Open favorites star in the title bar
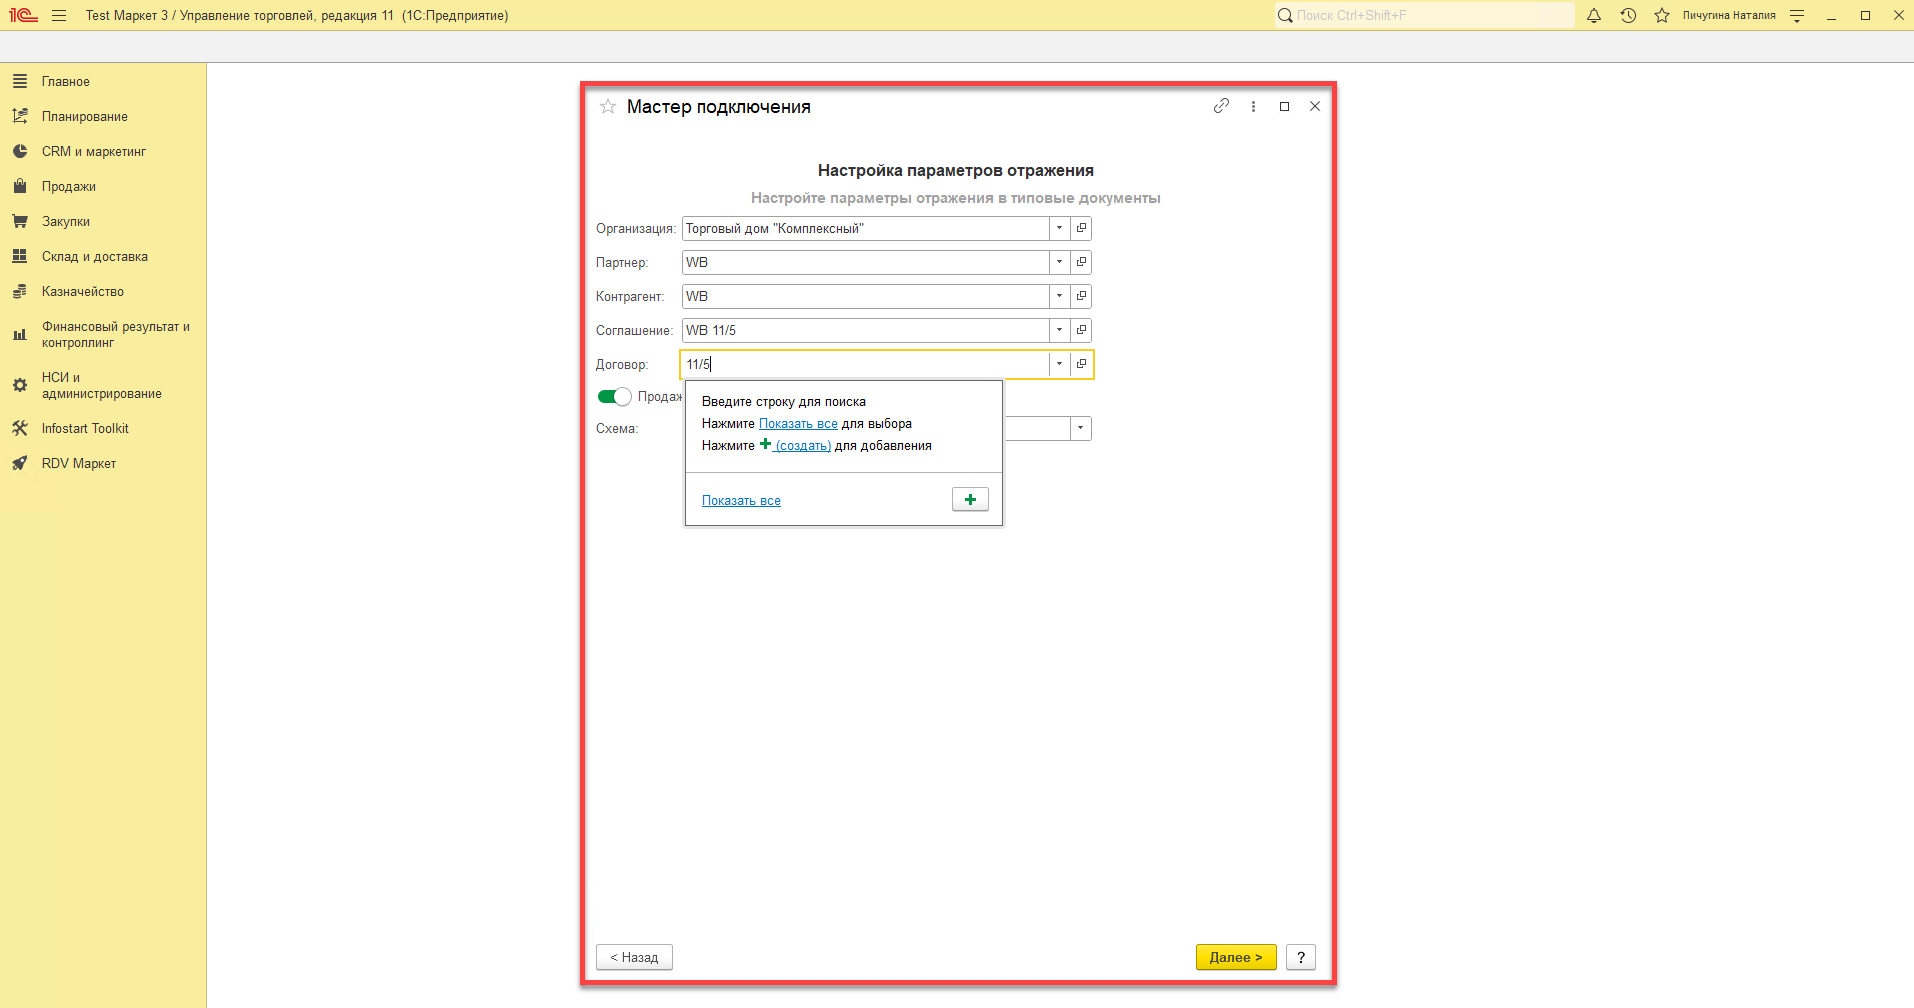This screenshot has height=1008, width=1914. (1662, 15)
